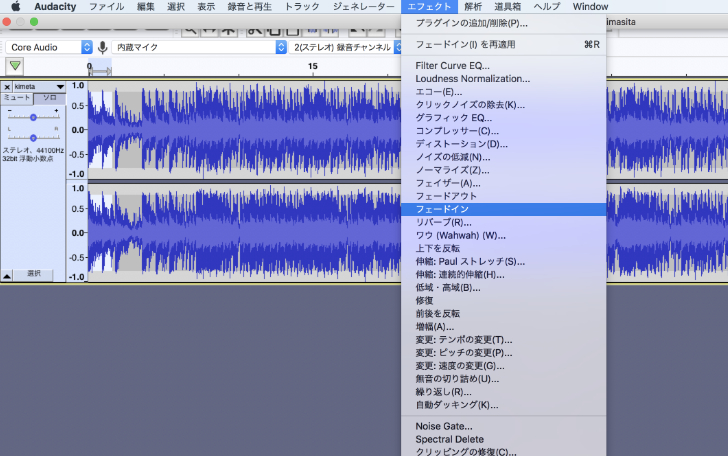Select Loudness Normalization... effect

504,78
